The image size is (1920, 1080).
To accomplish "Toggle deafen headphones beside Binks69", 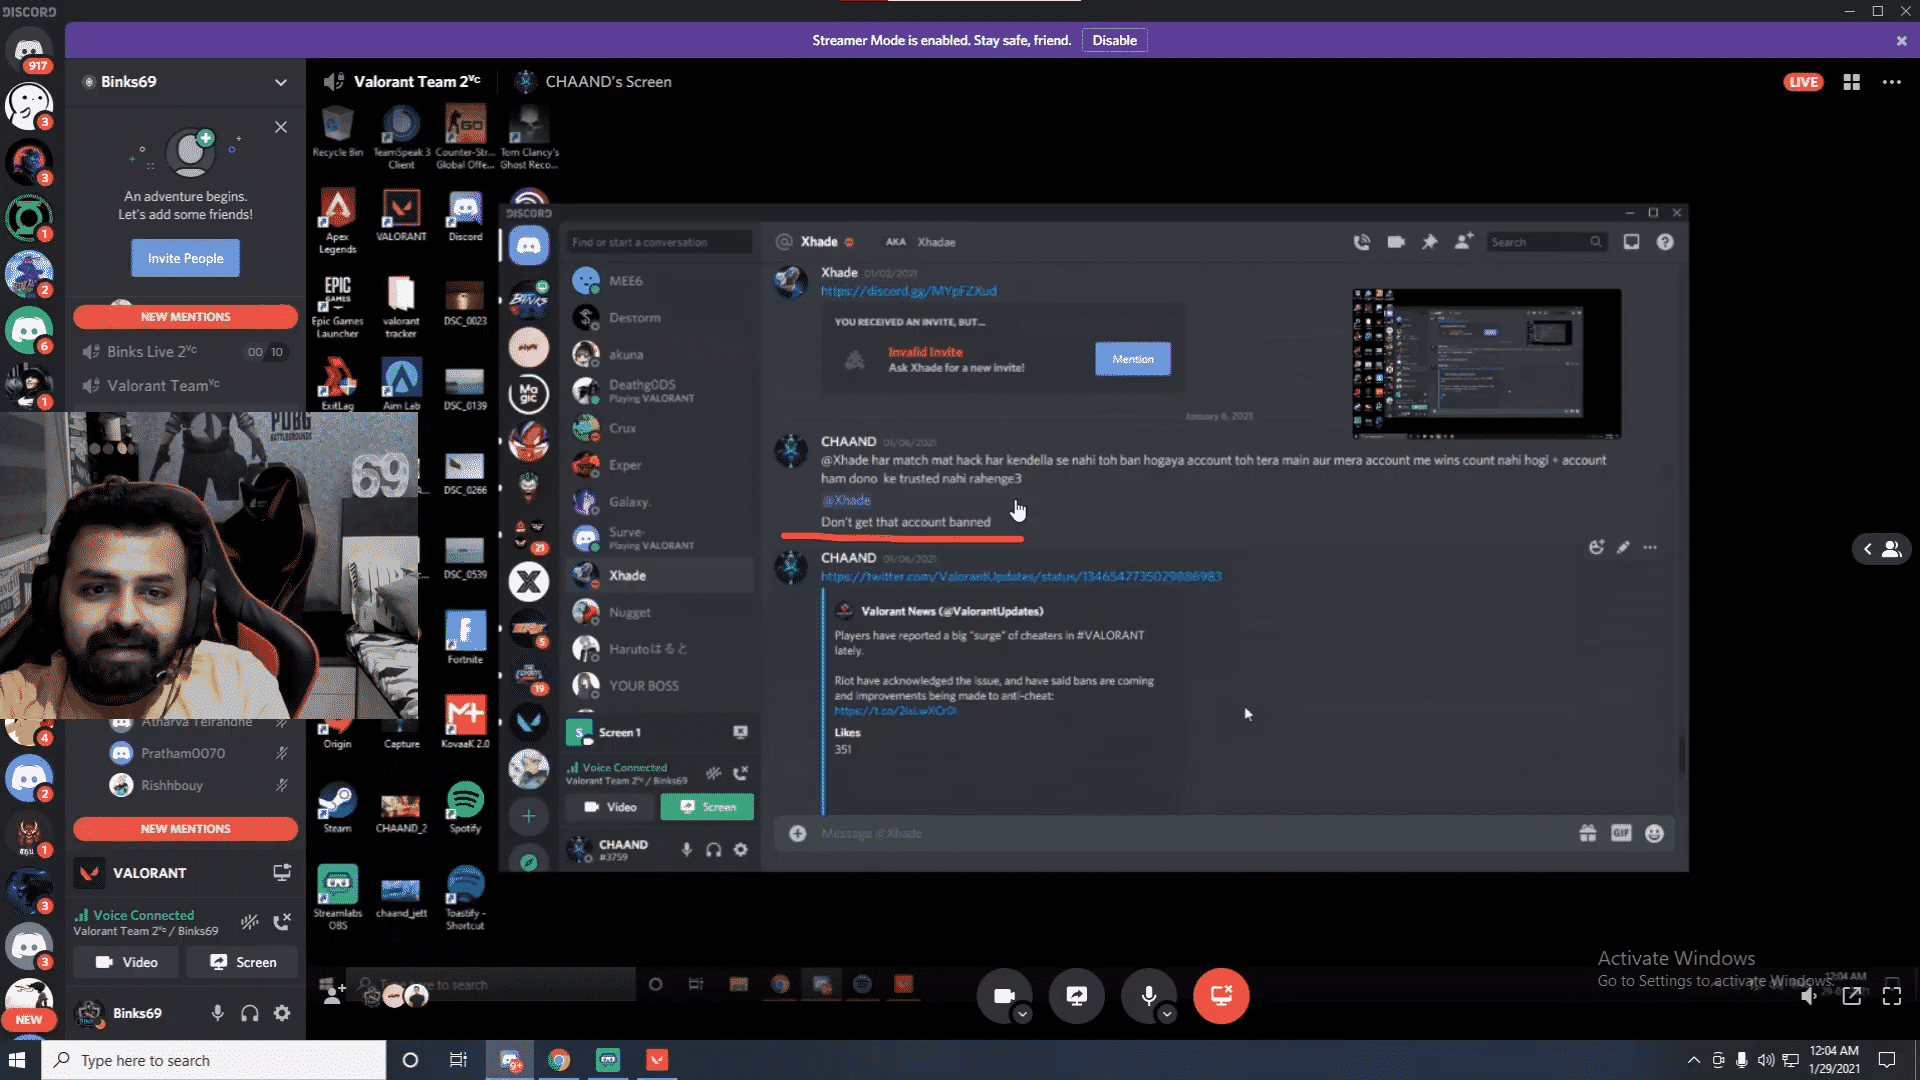I will point(250,1013).
